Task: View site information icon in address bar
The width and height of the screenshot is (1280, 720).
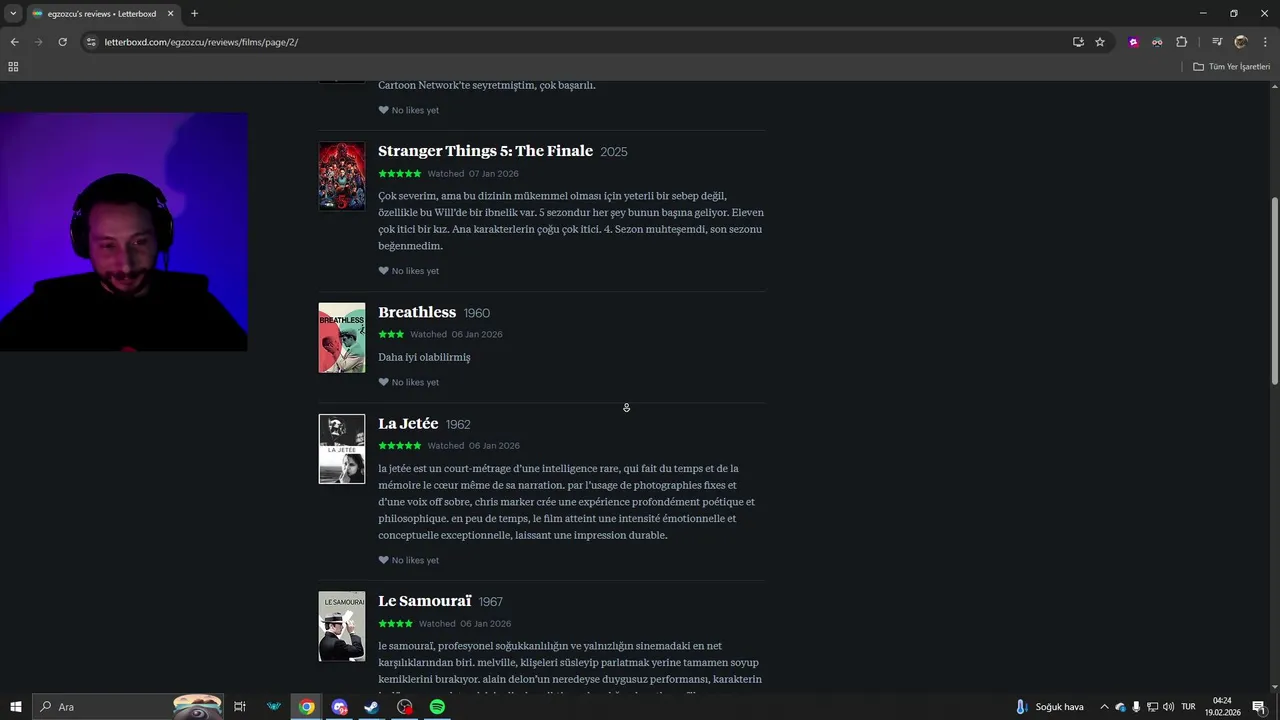Action: 91,42
